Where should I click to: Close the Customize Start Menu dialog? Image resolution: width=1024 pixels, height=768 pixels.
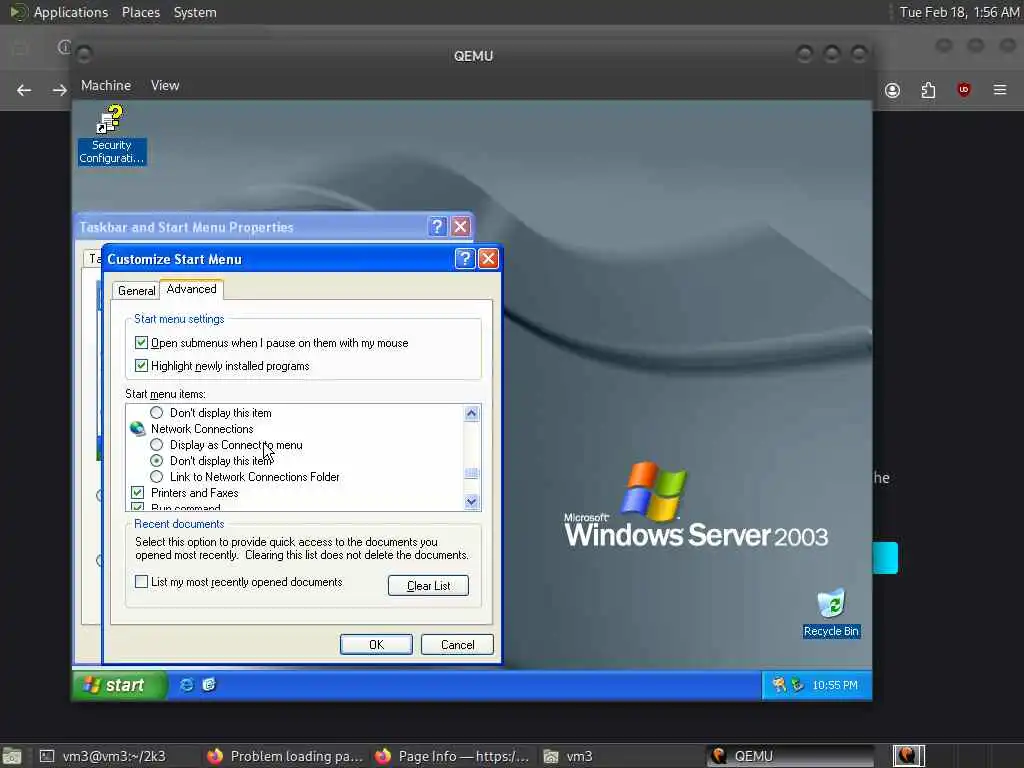click(x=488, y=259)
